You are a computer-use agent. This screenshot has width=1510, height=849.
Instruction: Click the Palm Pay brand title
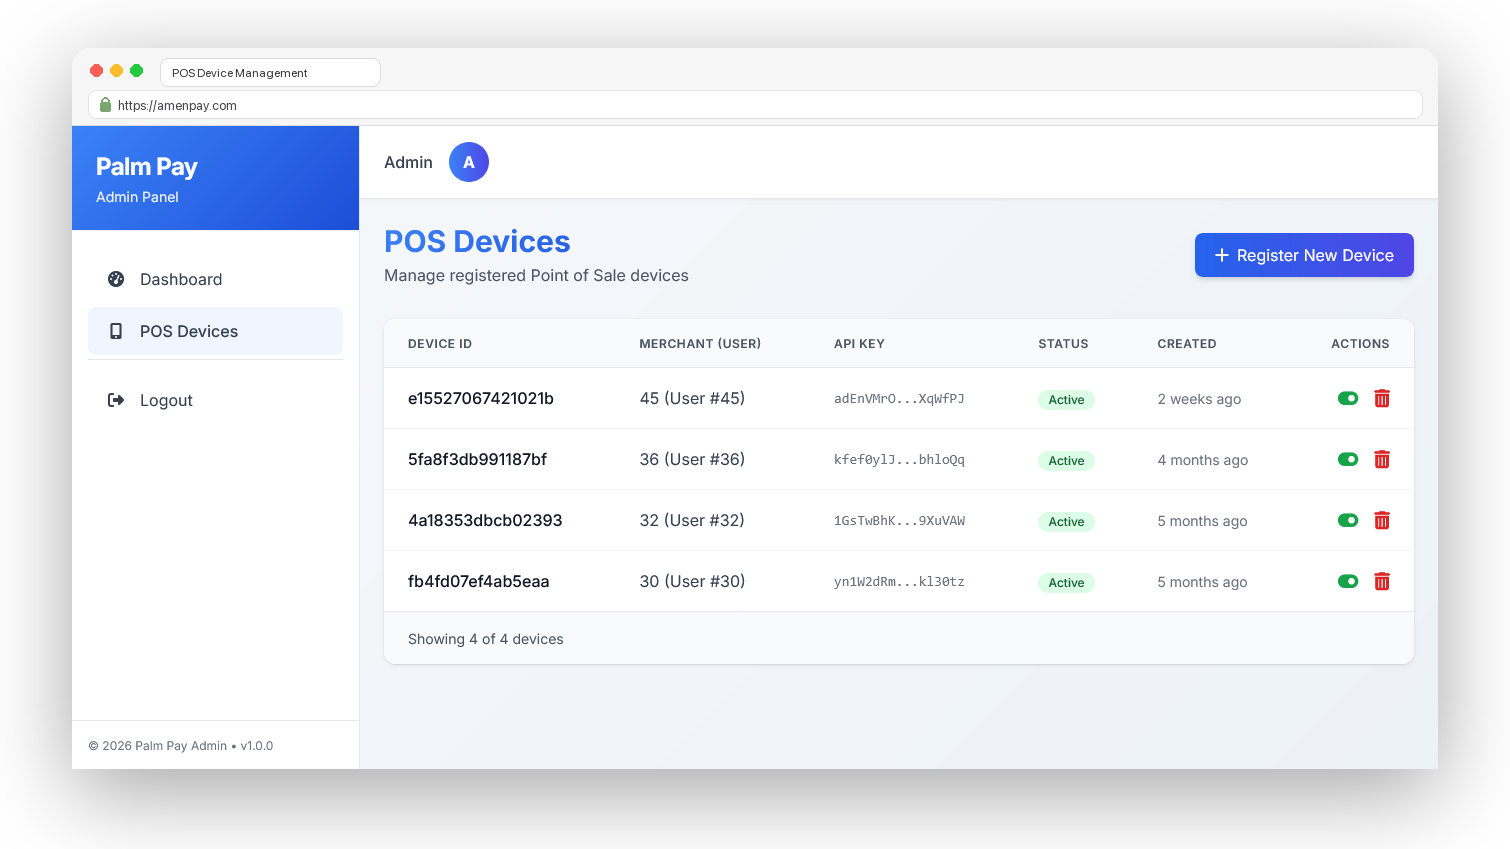tap(147, 166)
